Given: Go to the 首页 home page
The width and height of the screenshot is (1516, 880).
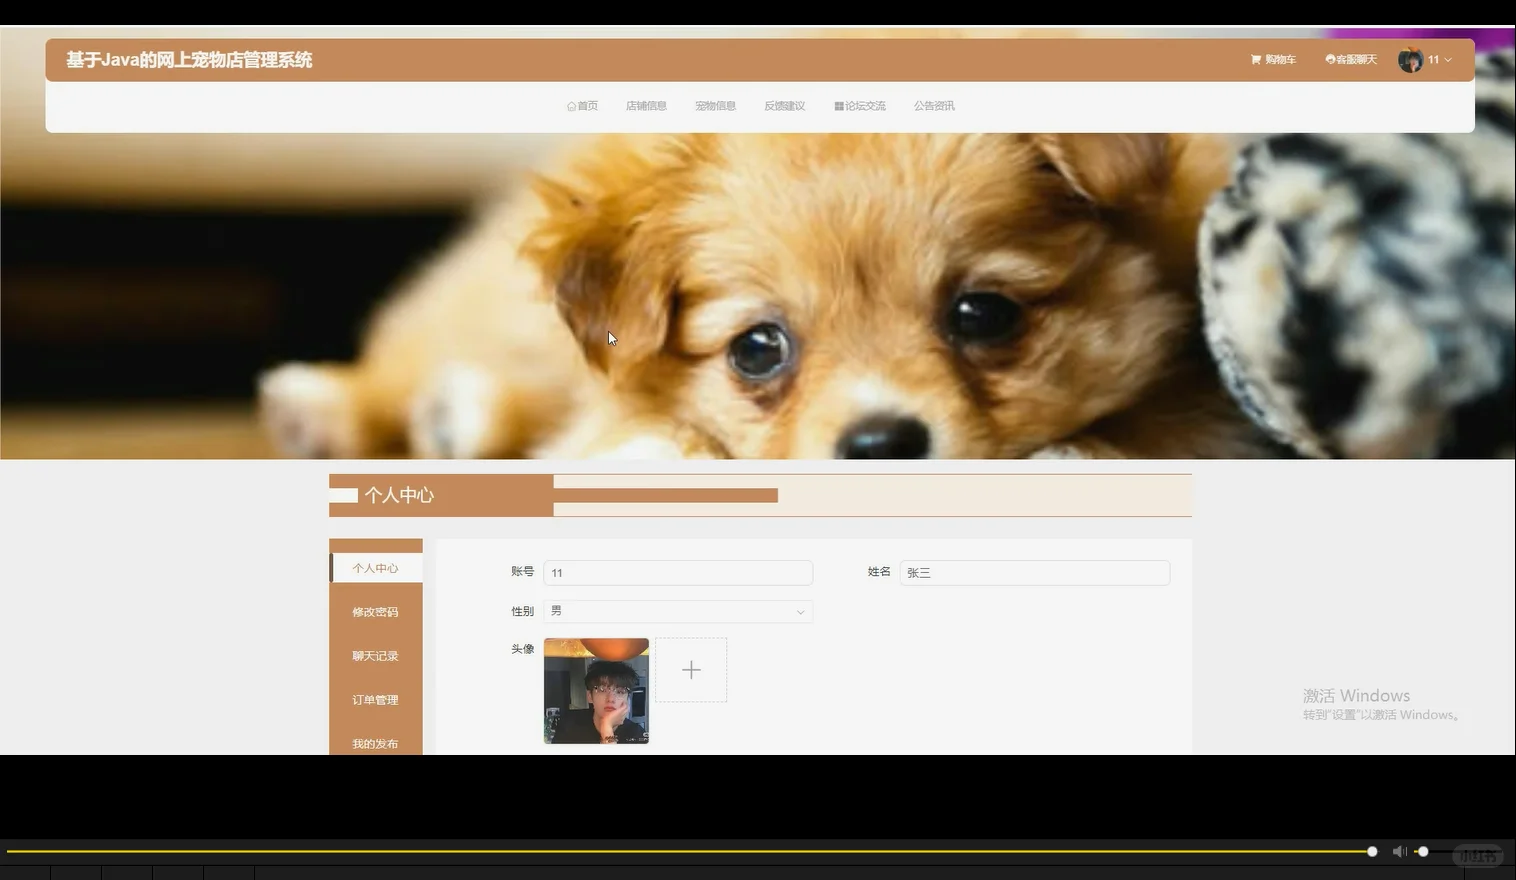Looking at the screenshot, I should click(x=582, y=106).
